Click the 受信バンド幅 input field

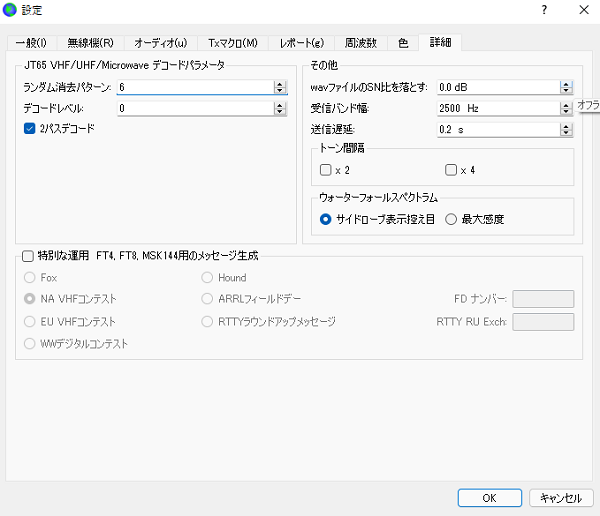pos(495,108)
